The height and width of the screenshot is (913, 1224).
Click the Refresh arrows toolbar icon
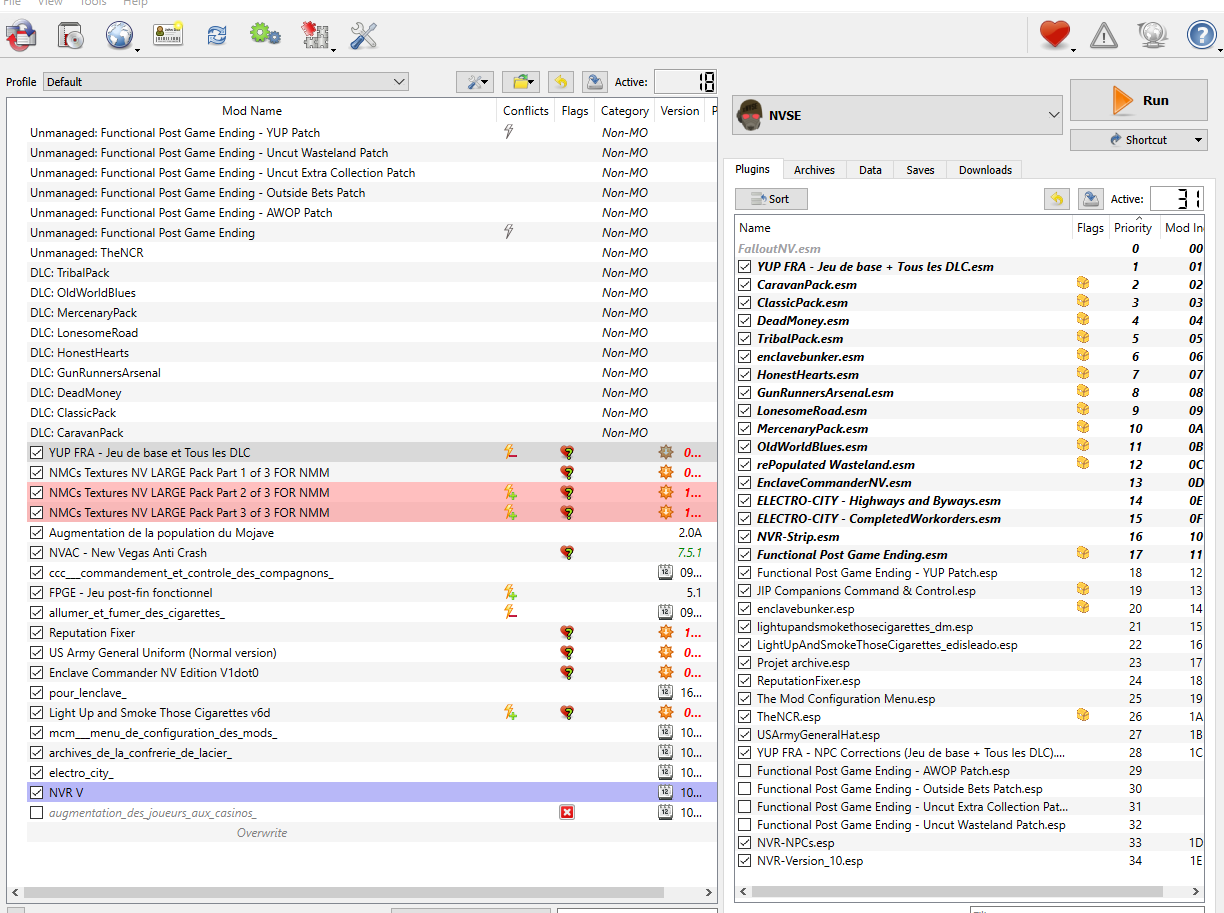(x=216, y=37)
